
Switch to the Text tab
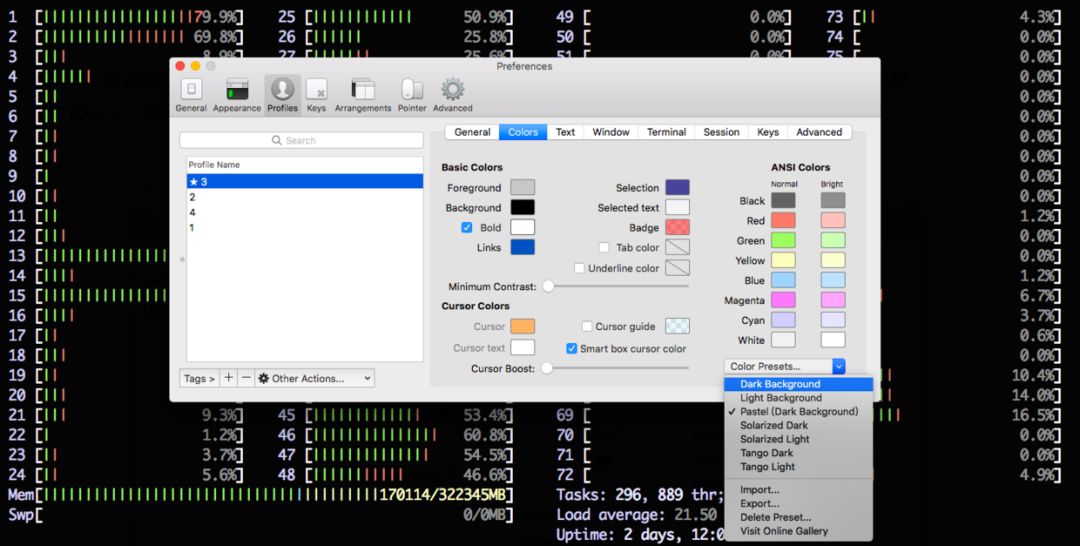point(565,132)
